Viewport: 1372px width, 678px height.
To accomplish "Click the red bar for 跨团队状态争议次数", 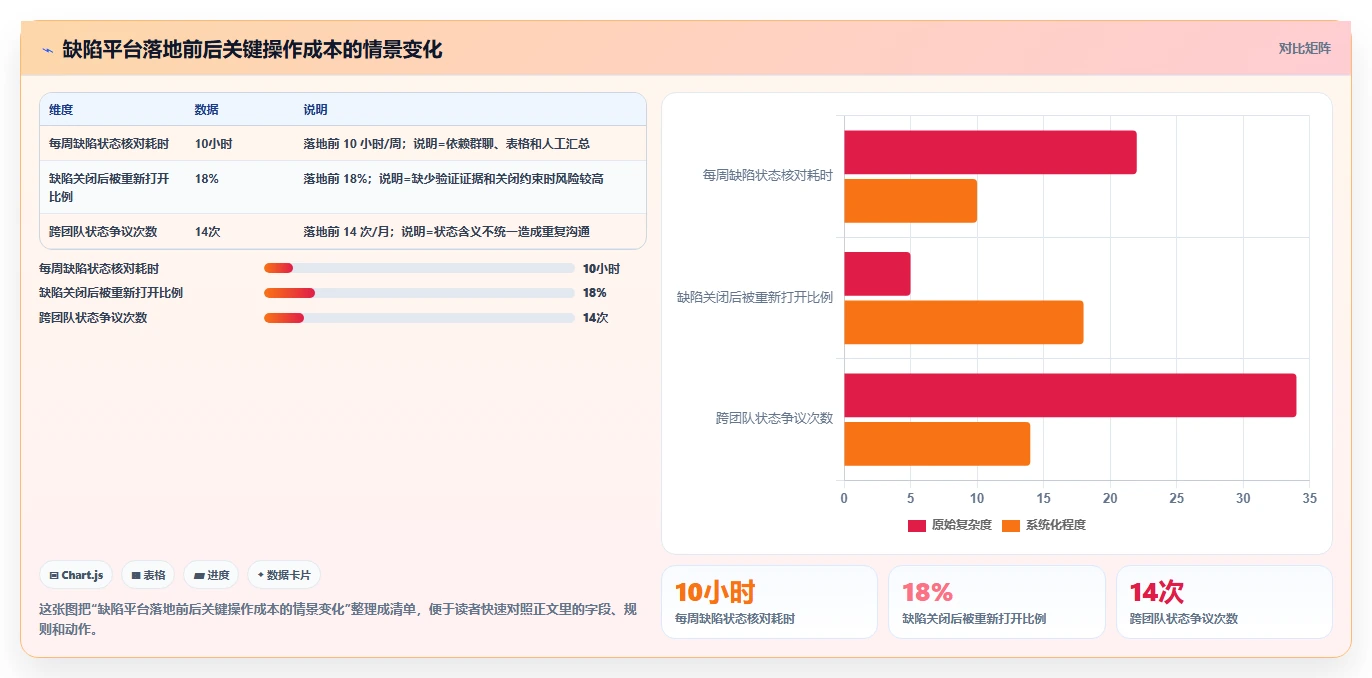I will coord(1070,395).
